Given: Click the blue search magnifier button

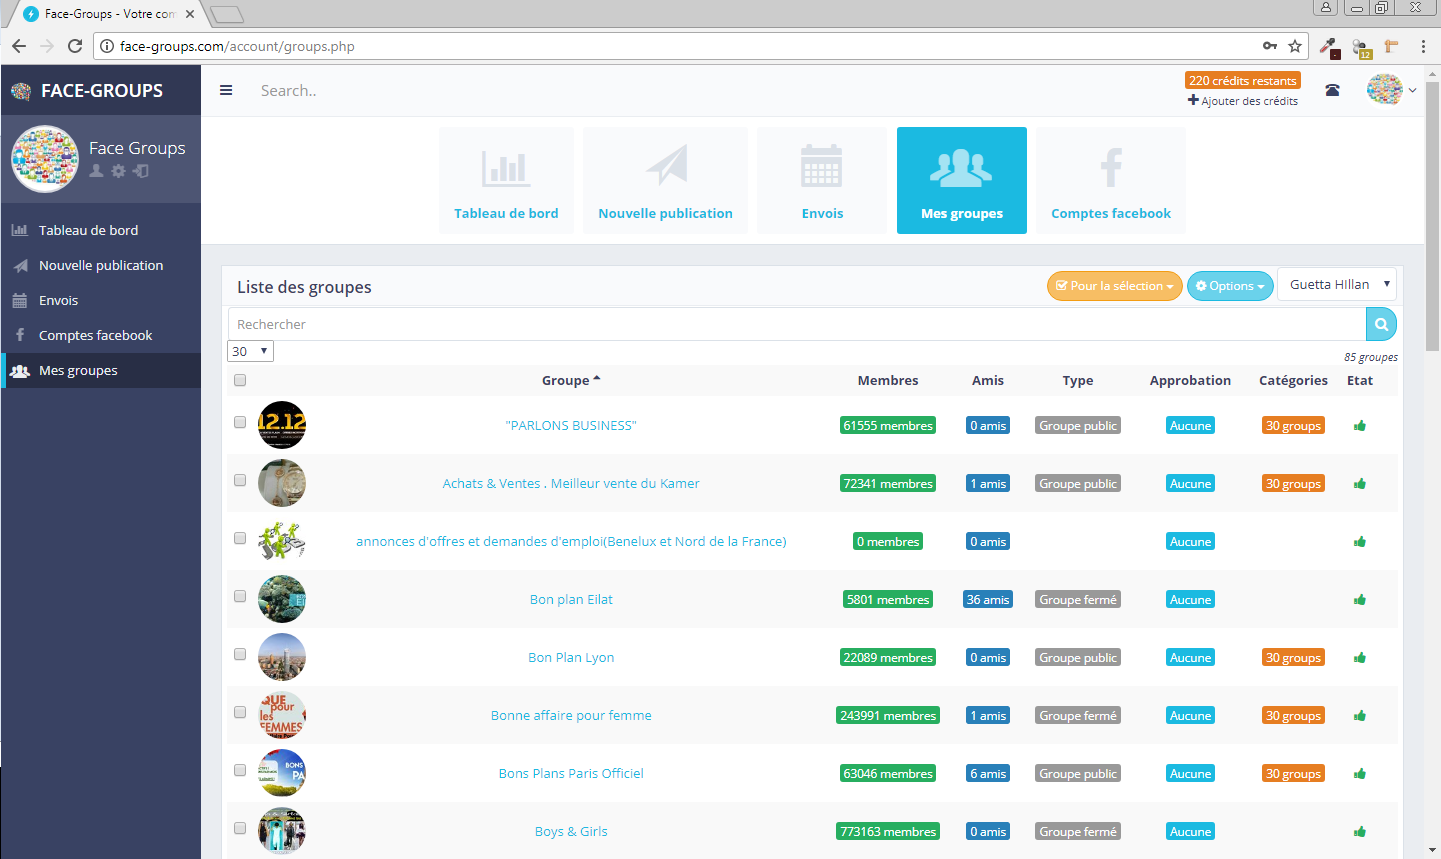Looking at the screenshot, I should (1381, 324).
